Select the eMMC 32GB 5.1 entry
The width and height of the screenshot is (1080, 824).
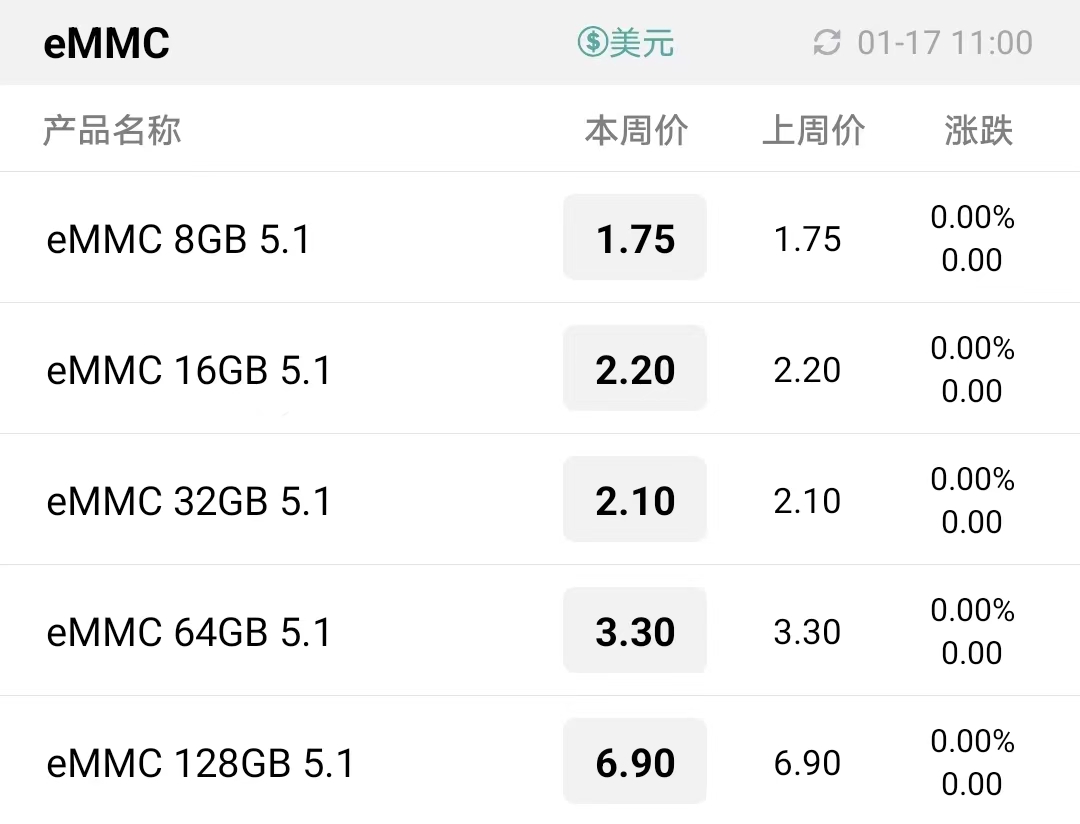[x=540, y=499]
